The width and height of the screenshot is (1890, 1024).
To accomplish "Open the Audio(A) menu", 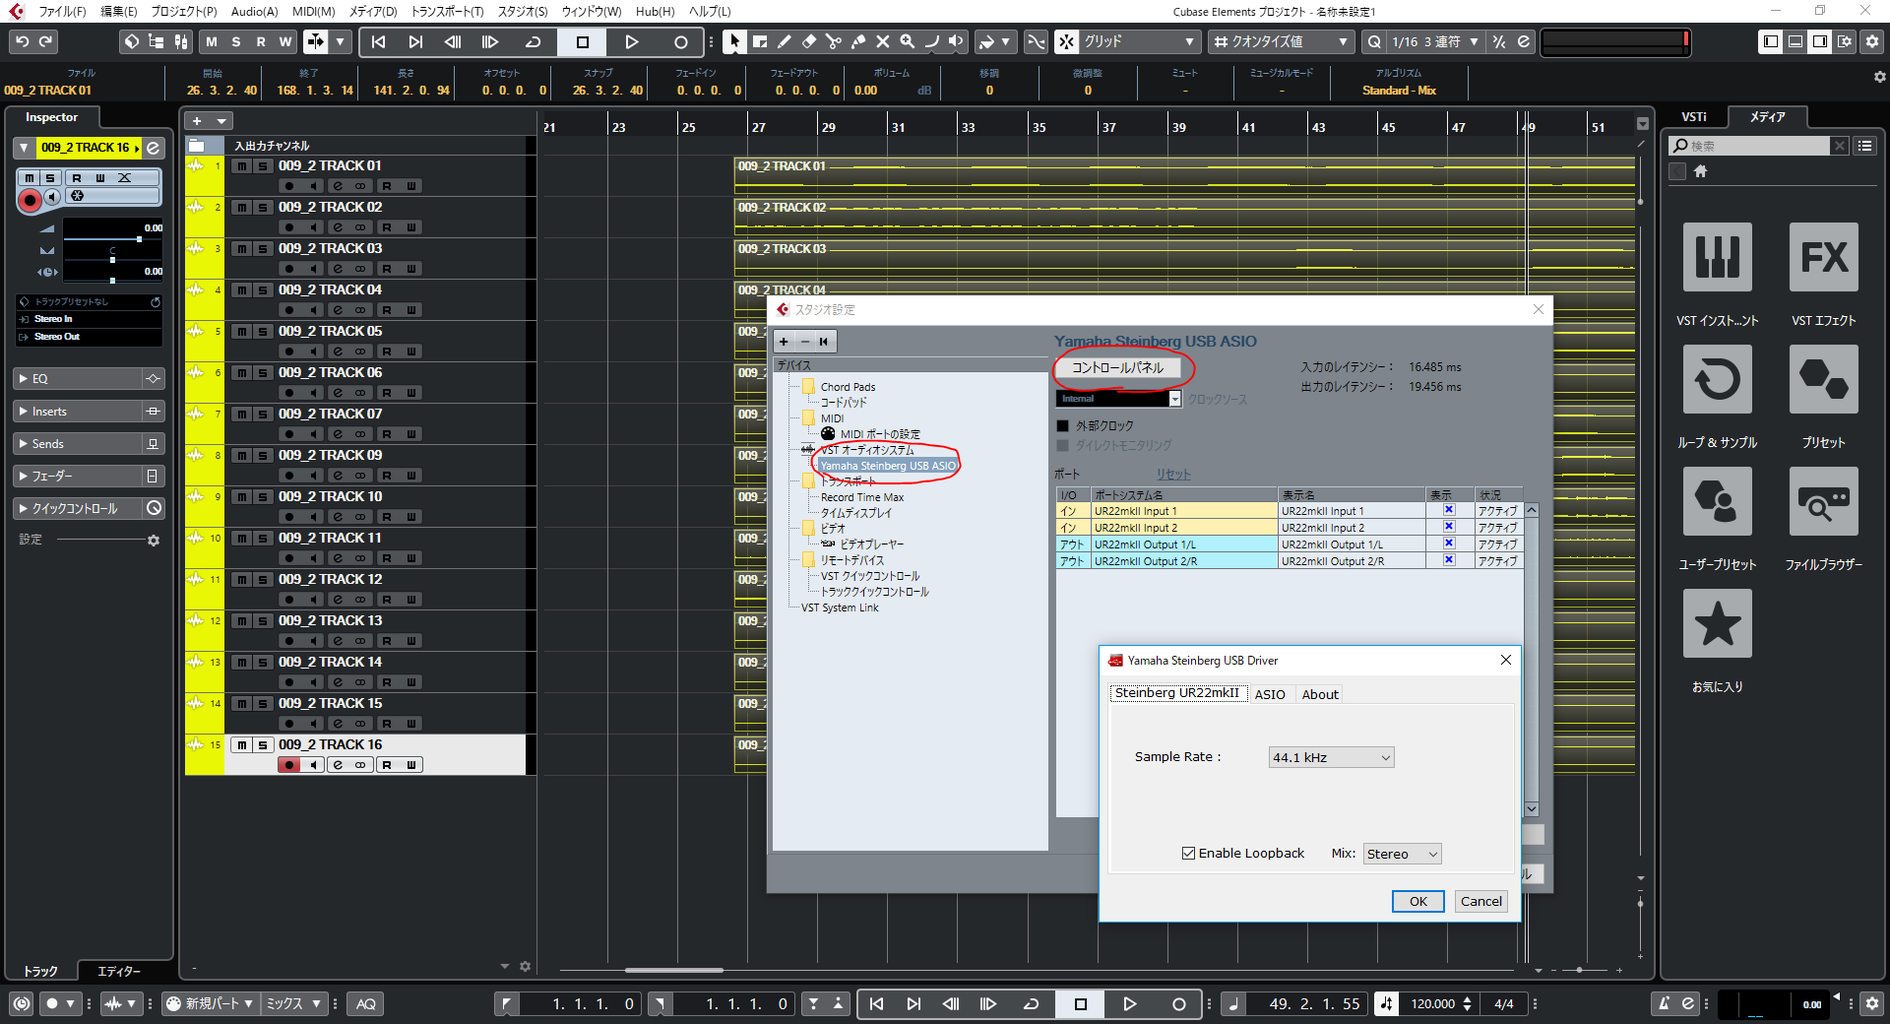I will pyautogui.click(x=254, y=11).
